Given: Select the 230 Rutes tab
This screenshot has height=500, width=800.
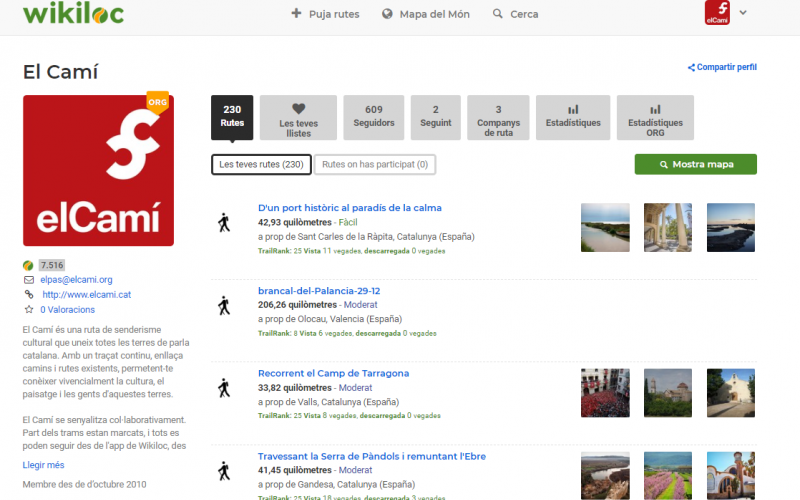Looking at the screenshot, I should (232, 117).
